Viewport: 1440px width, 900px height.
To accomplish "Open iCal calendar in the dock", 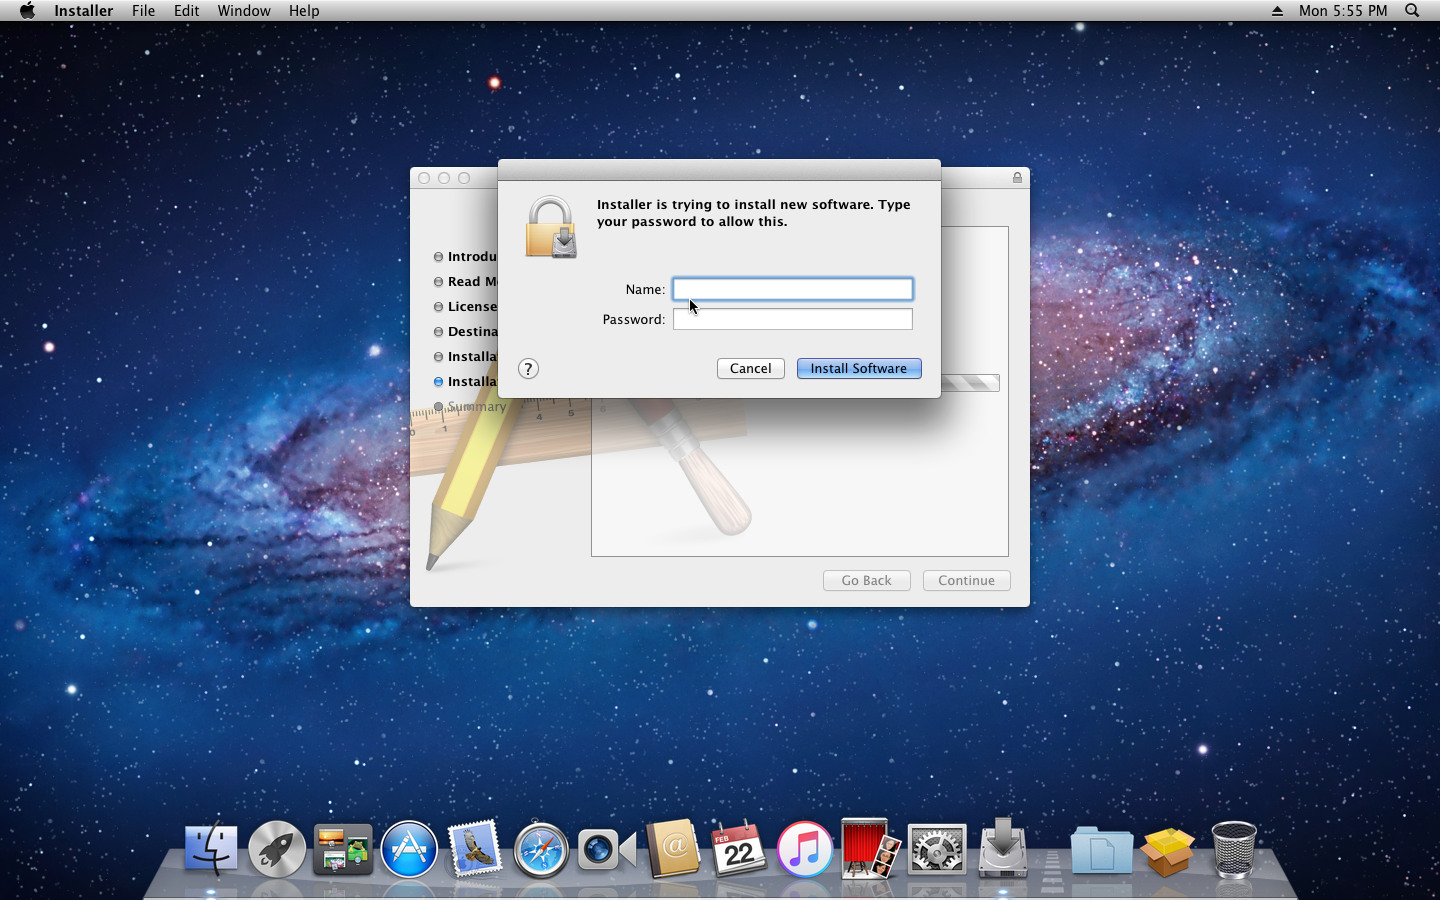I will click(738, 850).
